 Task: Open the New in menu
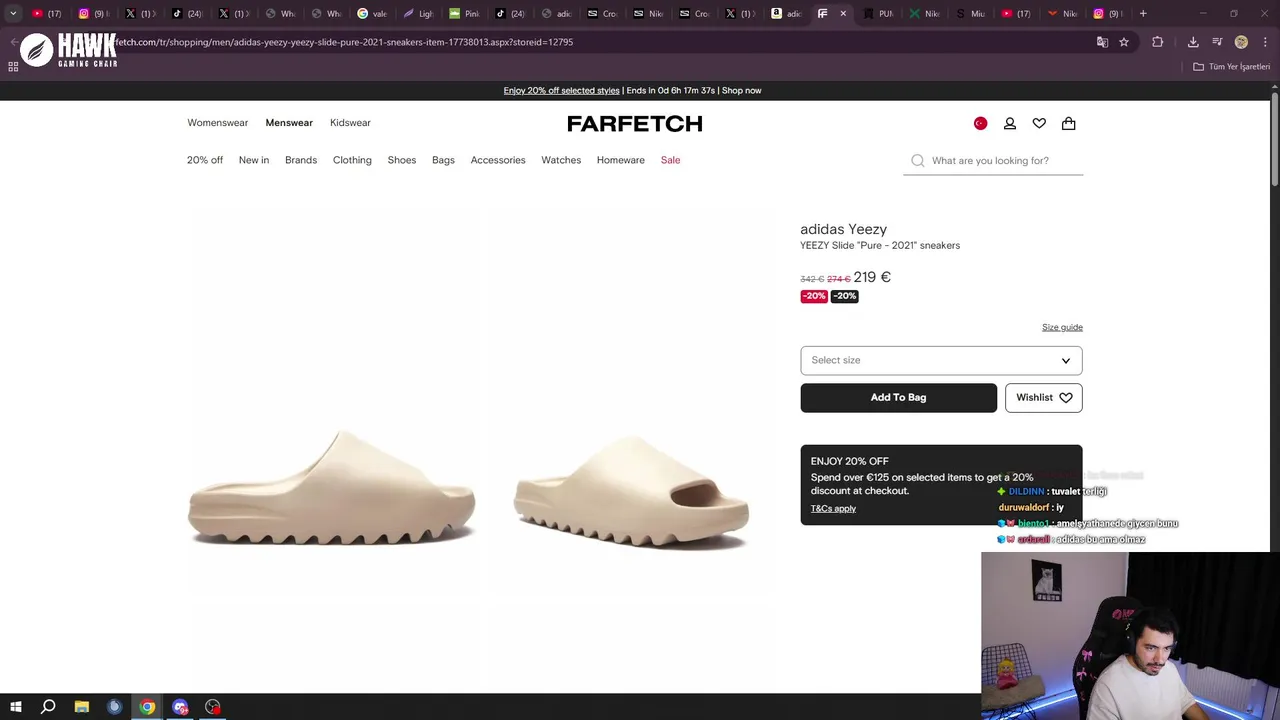[x=254, y=160]
